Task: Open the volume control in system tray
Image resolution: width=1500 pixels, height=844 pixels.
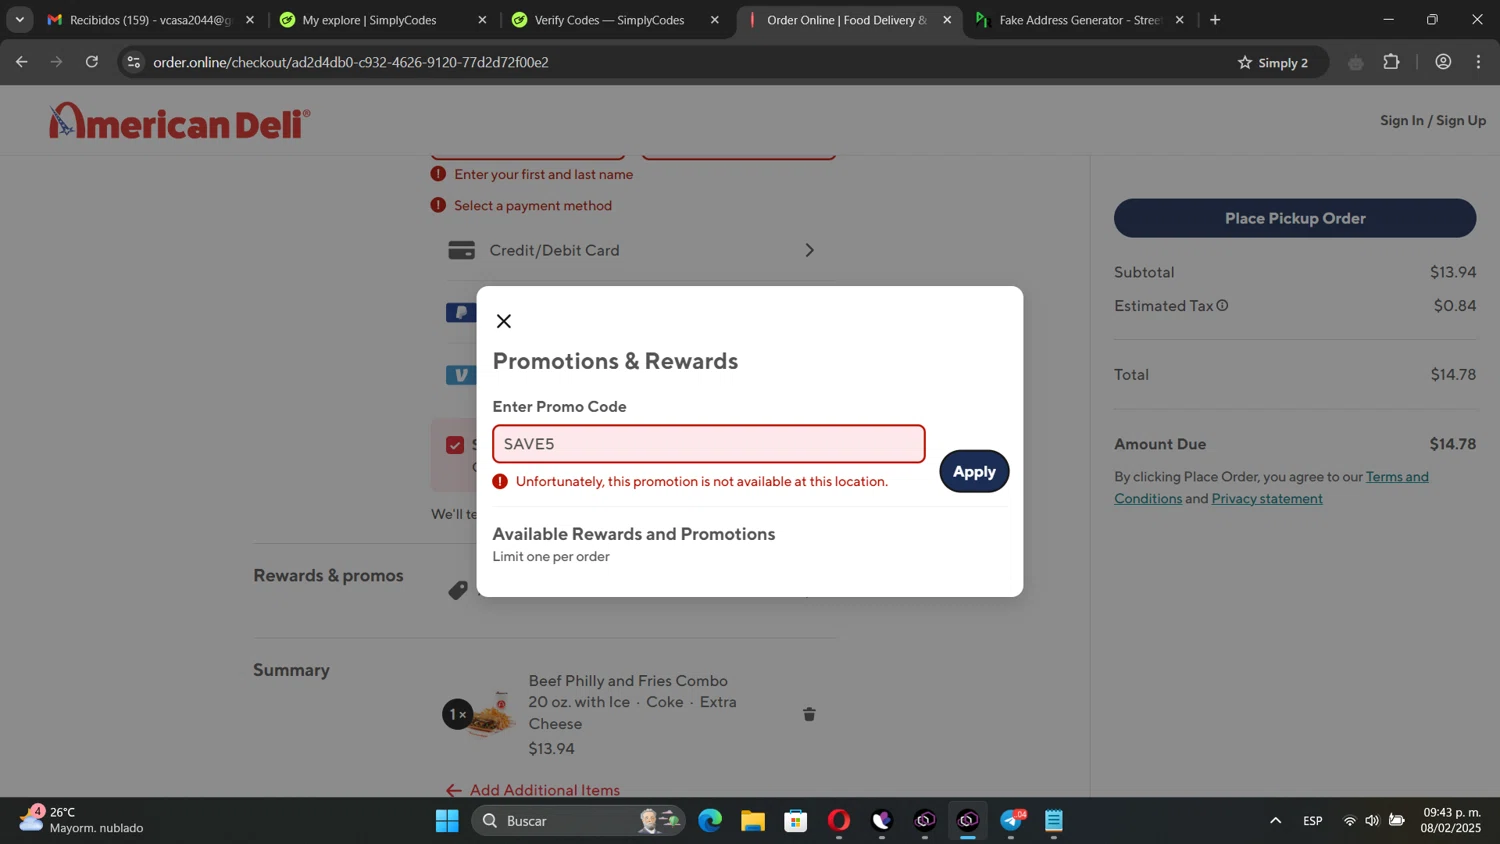Action: pyautogui.click(x=1372, y=821)
